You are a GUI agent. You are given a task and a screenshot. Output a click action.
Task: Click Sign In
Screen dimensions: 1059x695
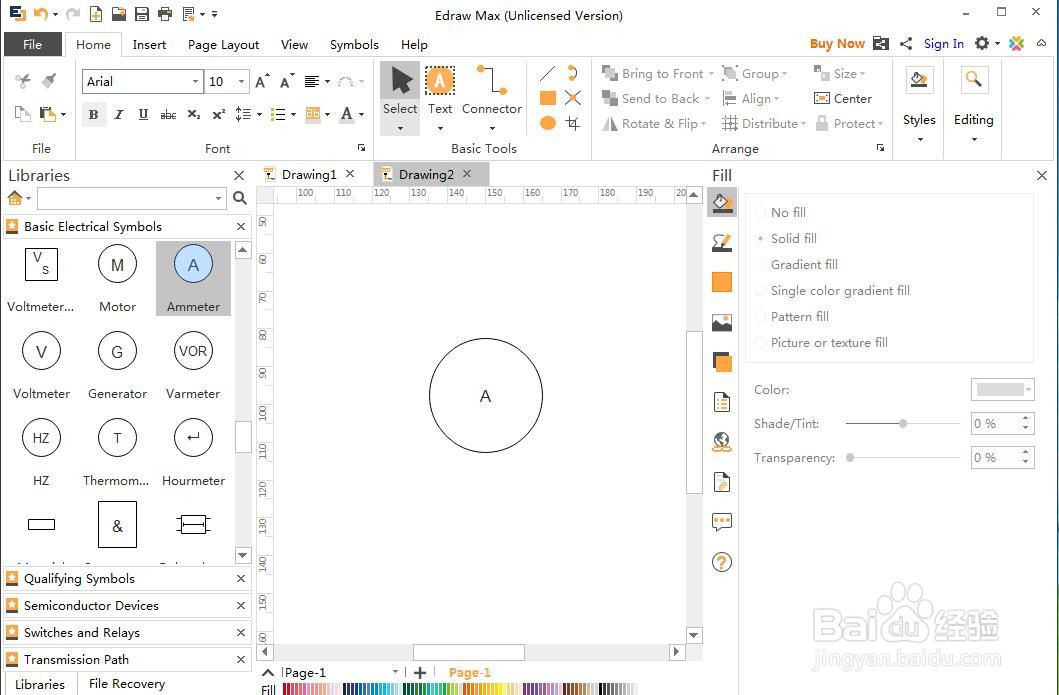(x=944, y=44)
